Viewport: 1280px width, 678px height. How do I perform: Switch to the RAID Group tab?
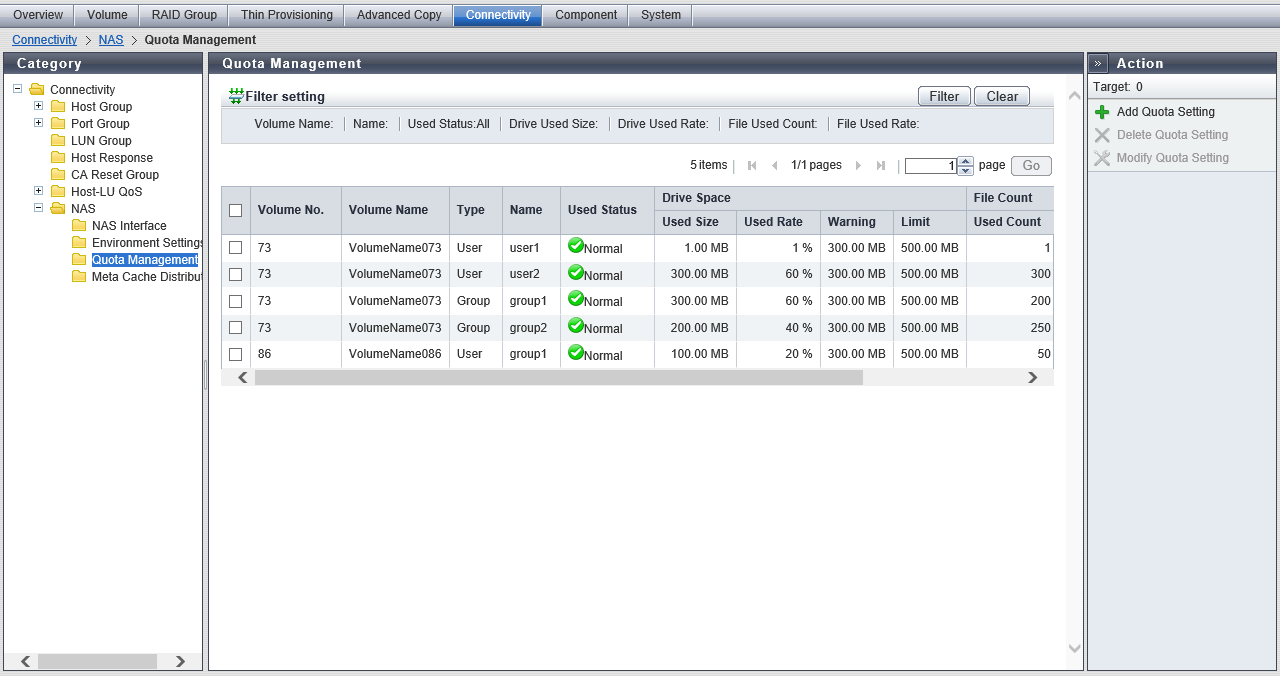[184, 15]
